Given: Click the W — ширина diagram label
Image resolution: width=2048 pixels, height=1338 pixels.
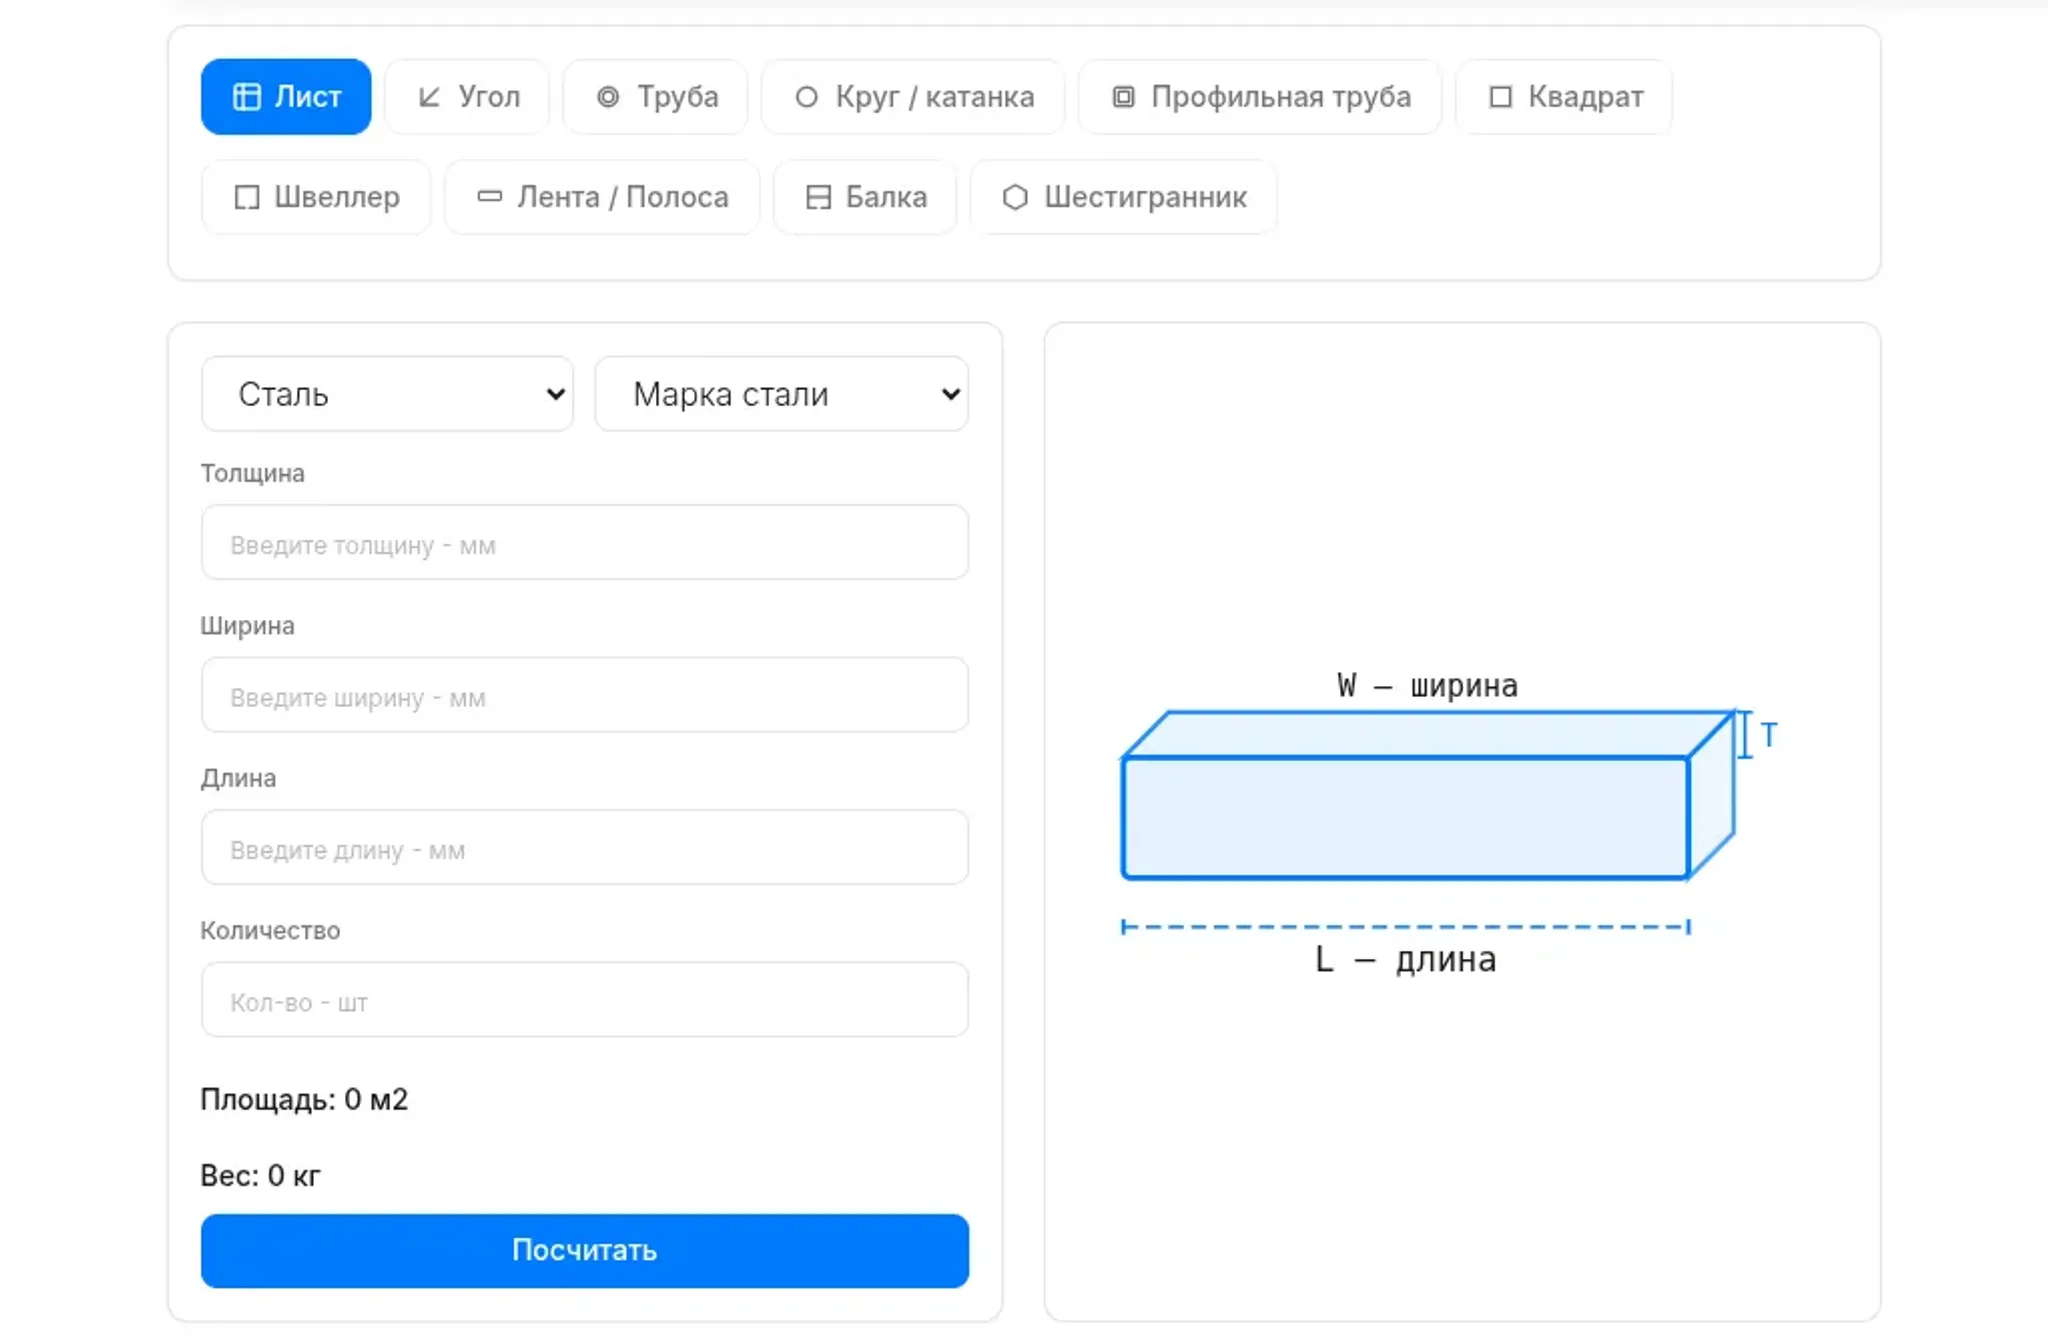Looking at the screenshot, I should [1427, 686].
